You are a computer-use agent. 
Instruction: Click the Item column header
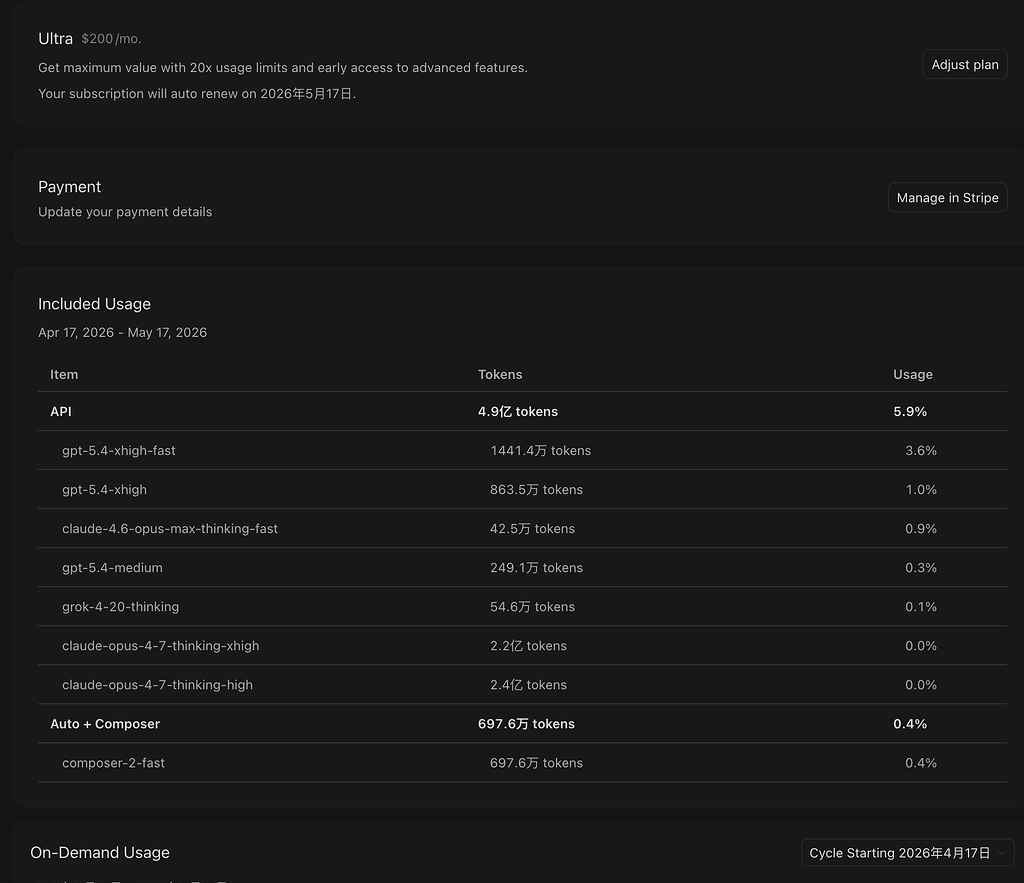(x=64, y=374)
